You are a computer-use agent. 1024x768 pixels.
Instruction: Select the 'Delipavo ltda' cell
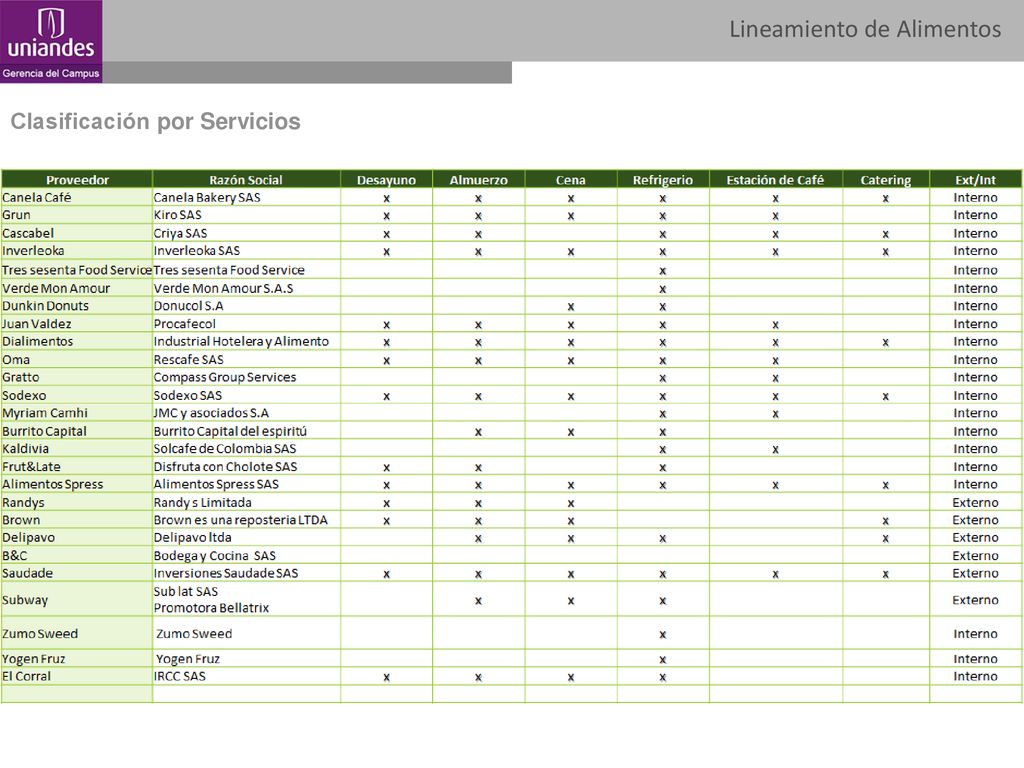pos(246,537)
